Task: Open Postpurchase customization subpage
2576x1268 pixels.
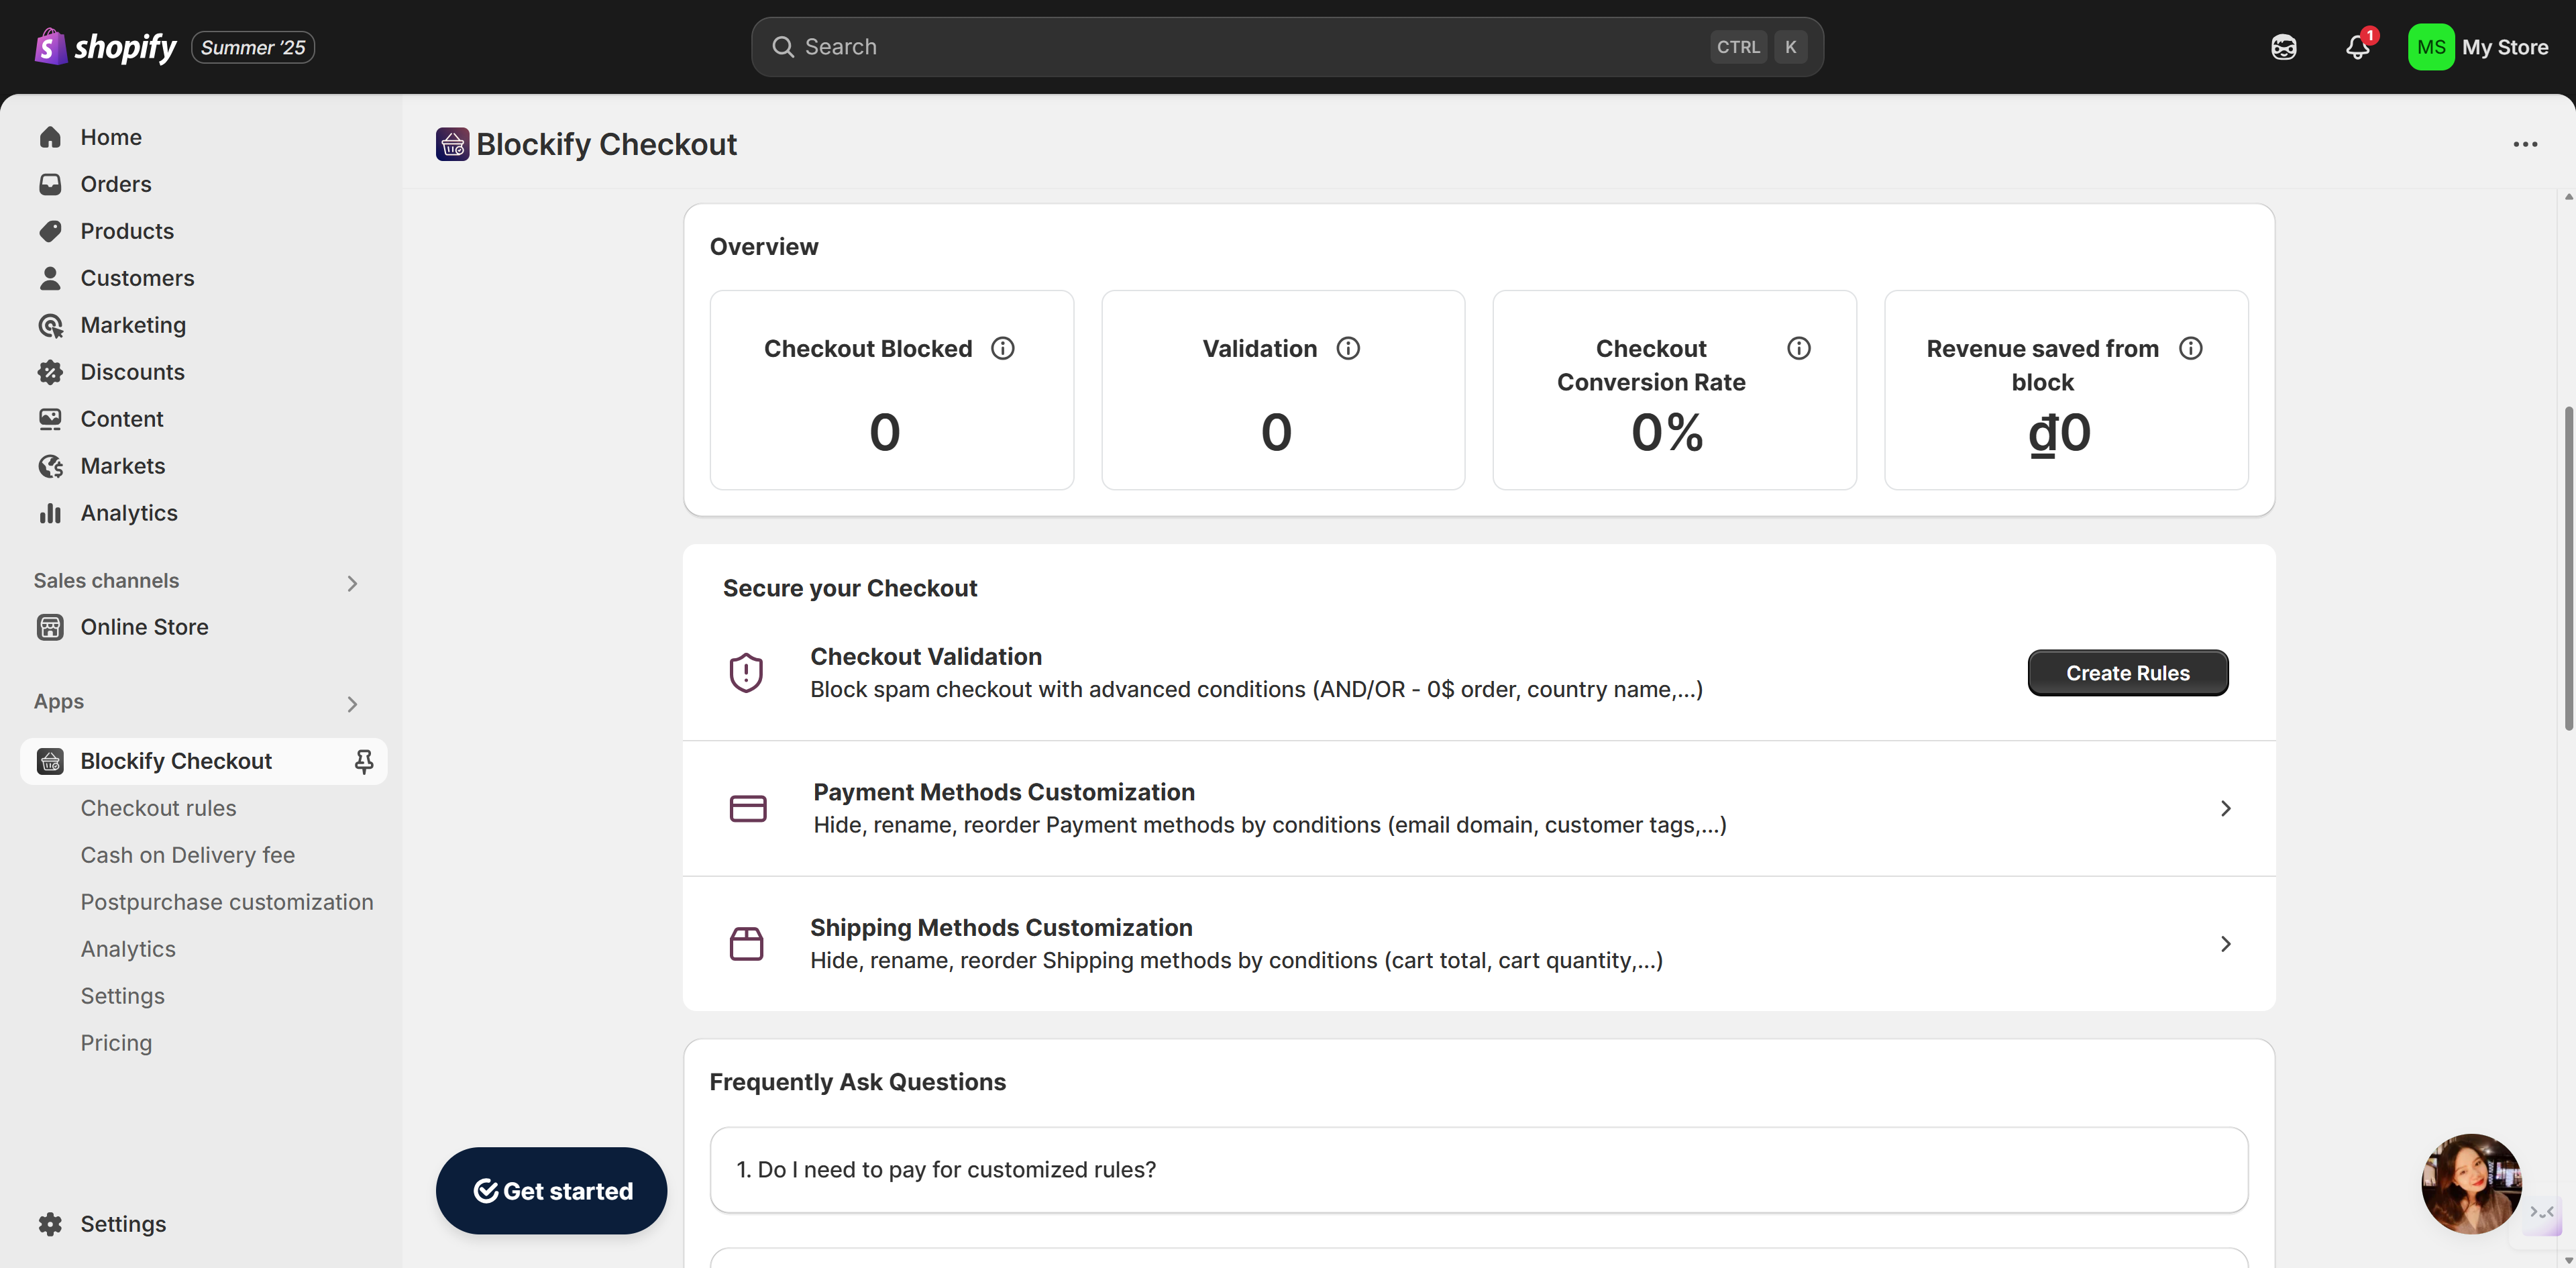Action: pyautogui.click(x=227, y=902)
